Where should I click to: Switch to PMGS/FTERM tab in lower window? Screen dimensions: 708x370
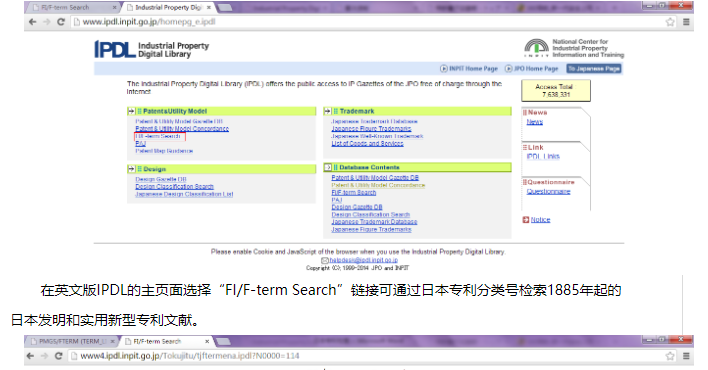tap(73, 341)
